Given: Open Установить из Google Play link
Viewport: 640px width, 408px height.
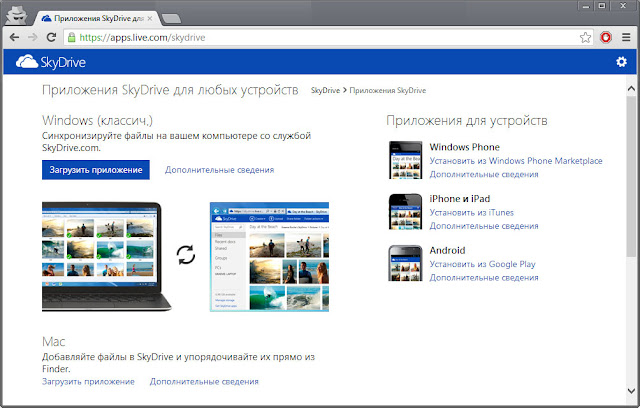Looking at the screenshot, I should [x=482, y=264].
